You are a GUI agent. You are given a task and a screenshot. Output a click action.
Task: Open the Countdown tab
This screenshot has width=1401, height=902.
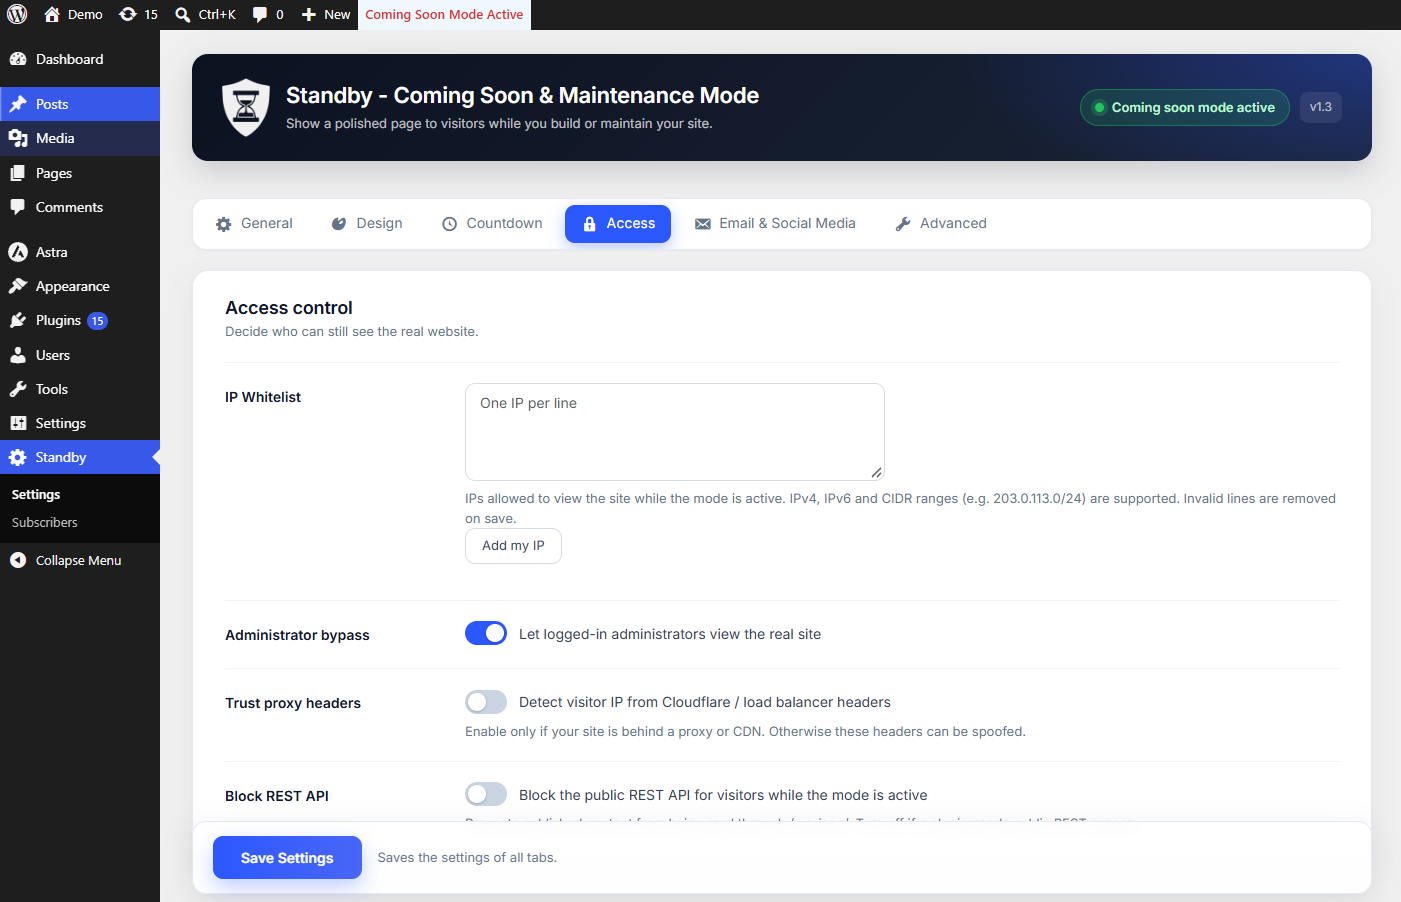[x=492, y=223]
